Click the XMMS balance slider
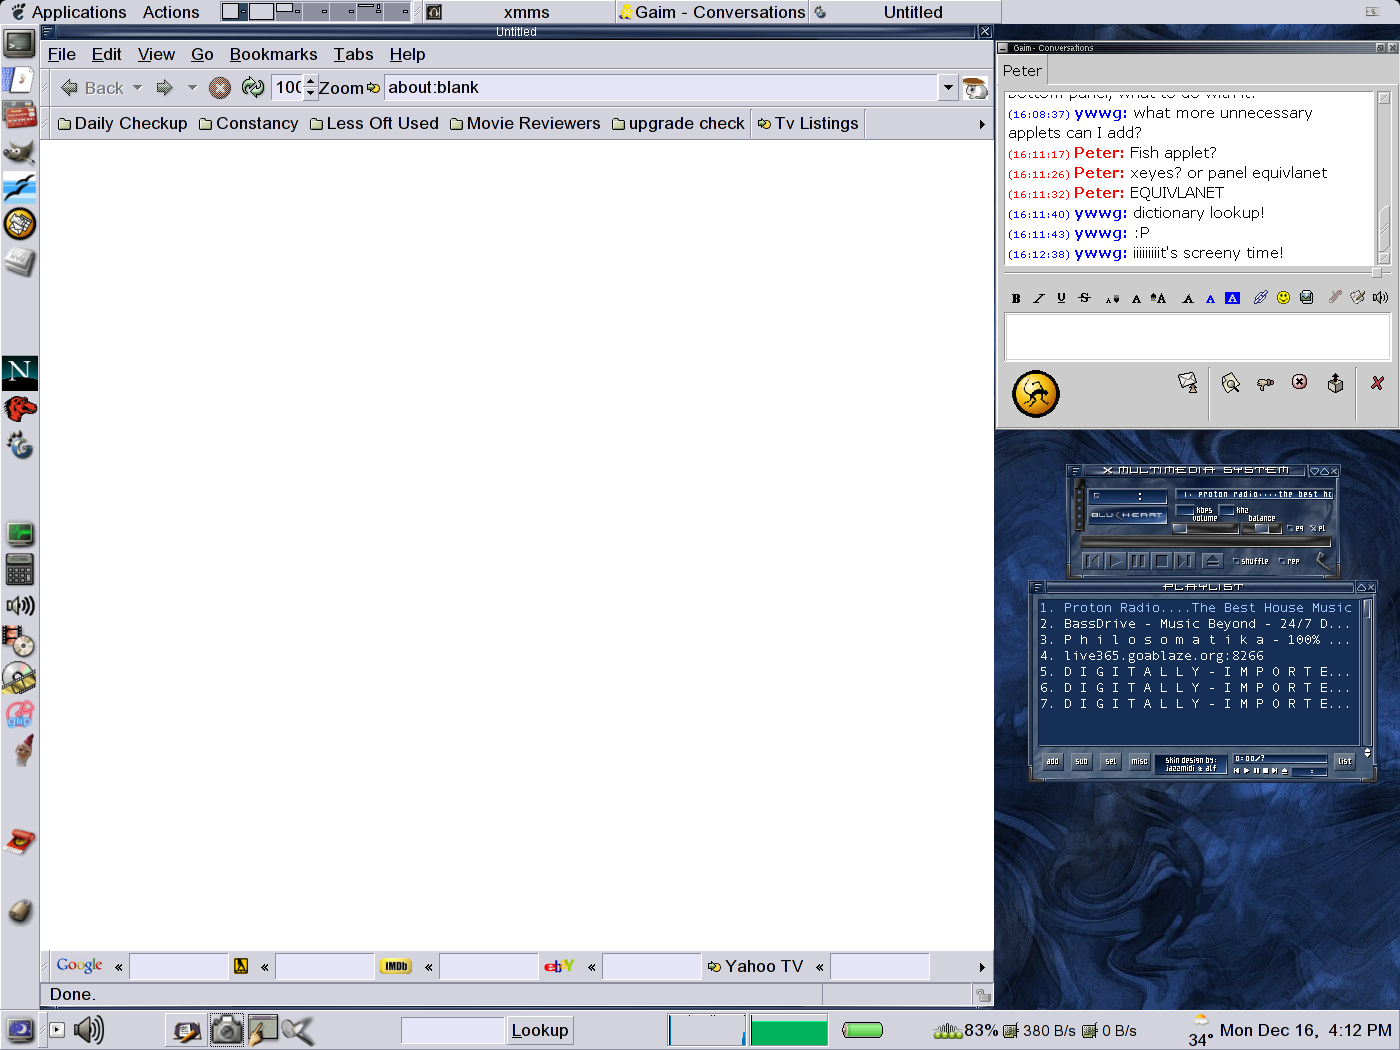The image size is (1400, 1050). point(1262,528)
